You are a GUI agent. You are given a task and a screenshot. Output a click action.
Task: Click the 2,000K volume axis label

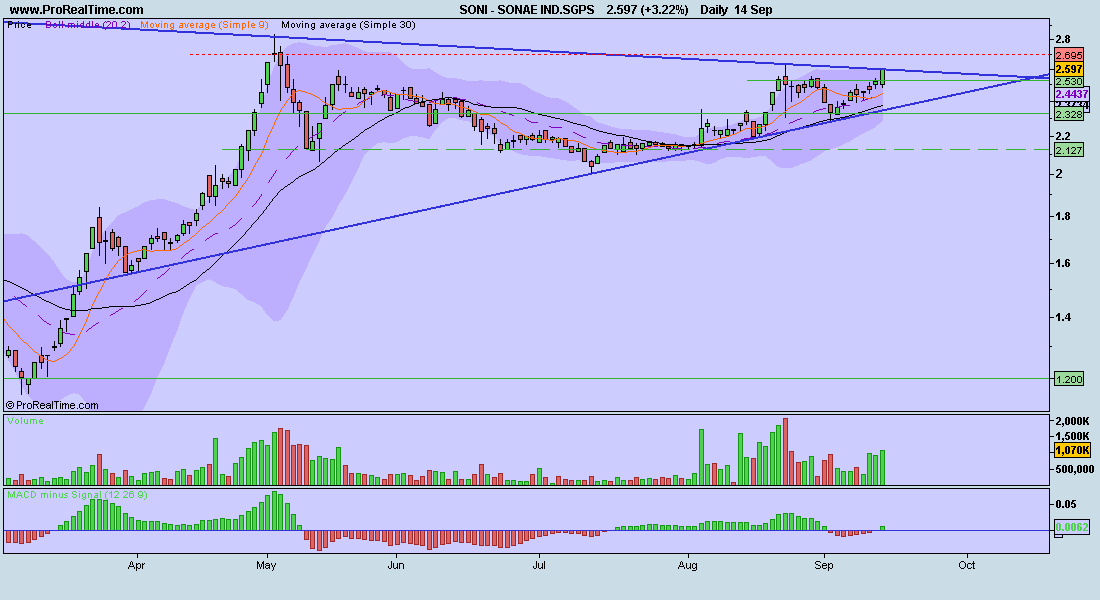tap(1073, 422)
